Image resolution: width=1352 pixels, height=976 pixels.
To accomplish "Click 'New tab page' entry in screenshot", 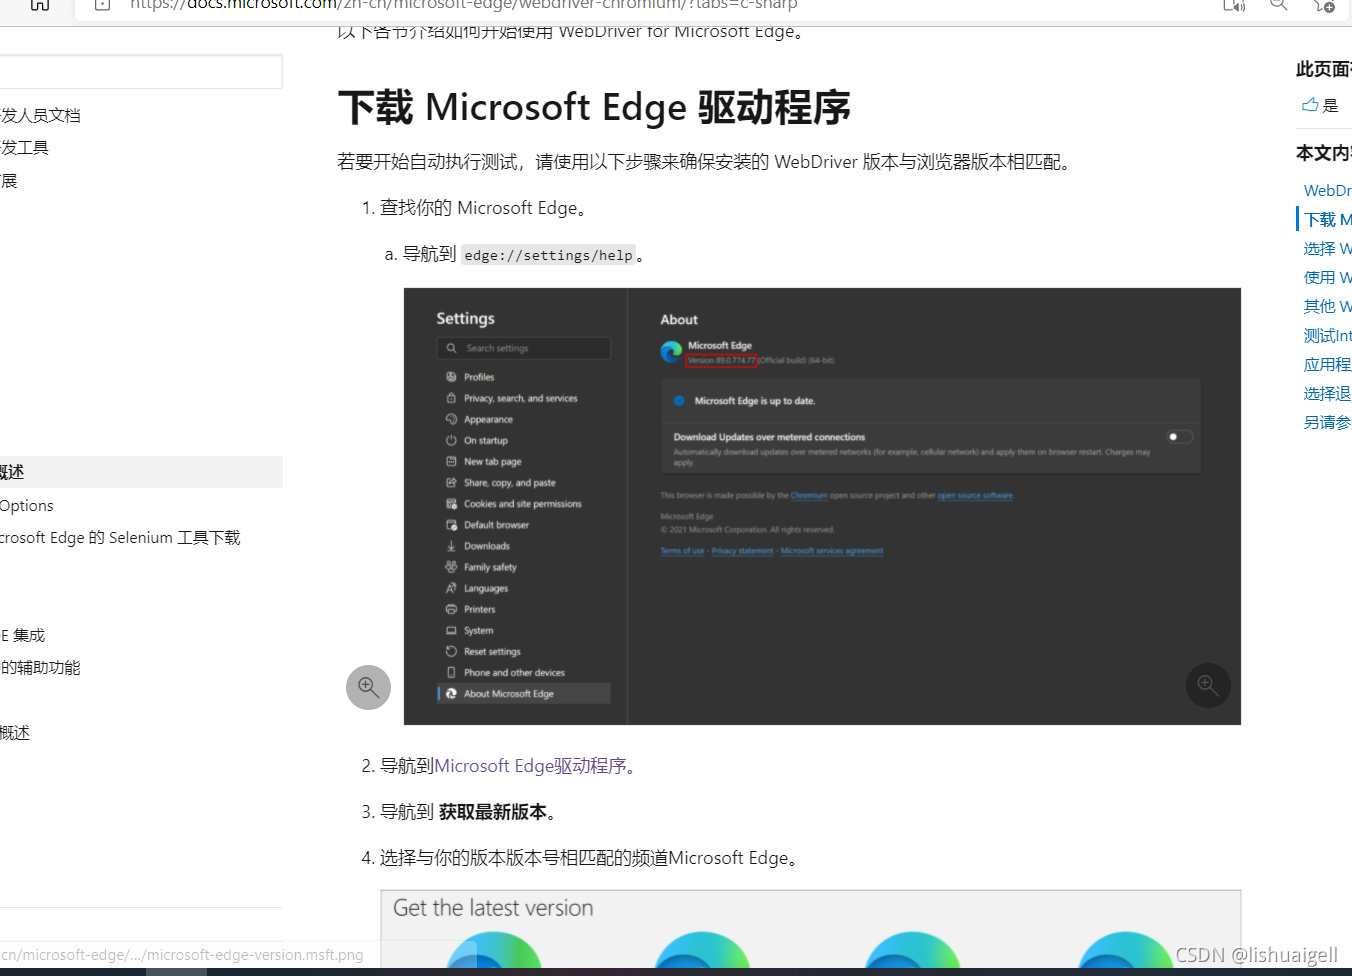I will click(x=492, y=461).
